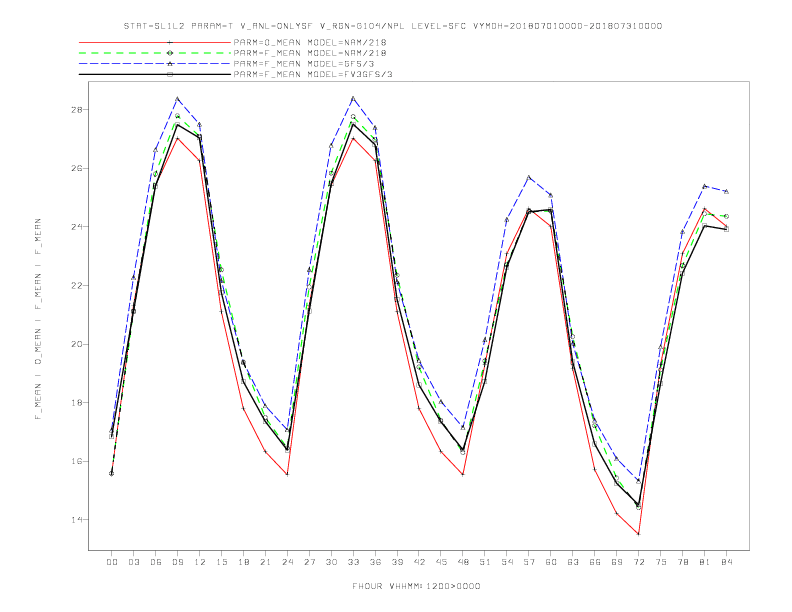Image resolution: width=792 pixels, height=612 pixels.
Task: Click x-axis forecast hour label 42
Action: (419, 562)
